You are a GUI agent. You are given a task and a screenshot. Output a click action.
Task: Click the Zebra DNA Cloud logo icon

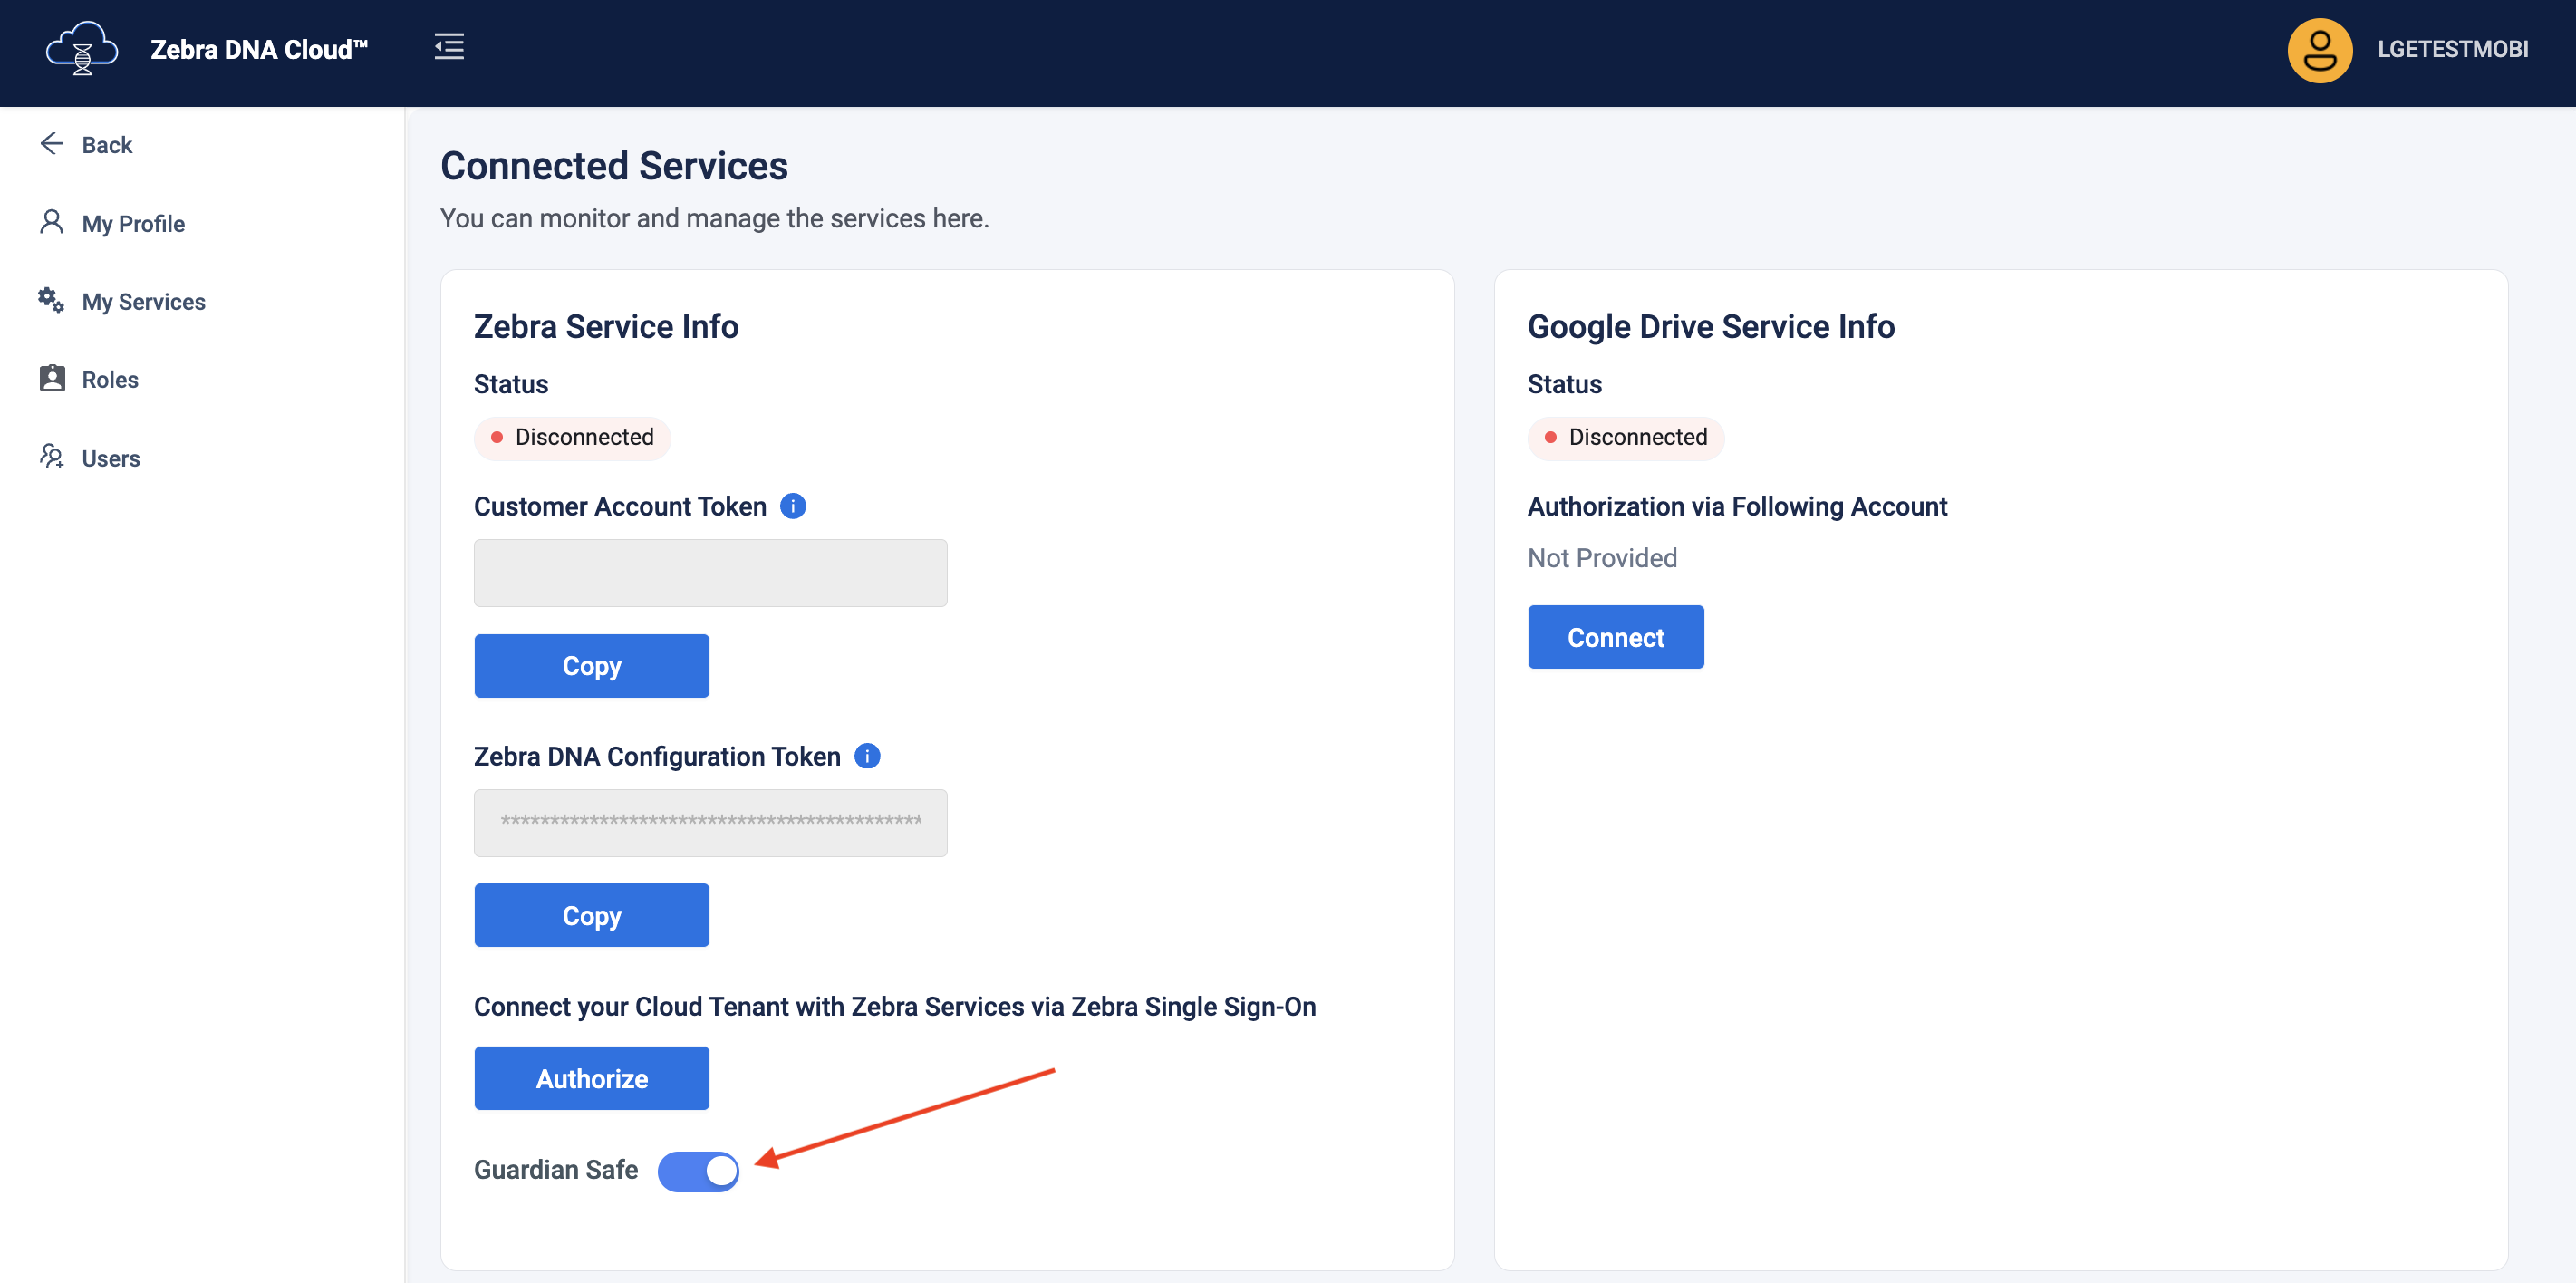(82, 49)
